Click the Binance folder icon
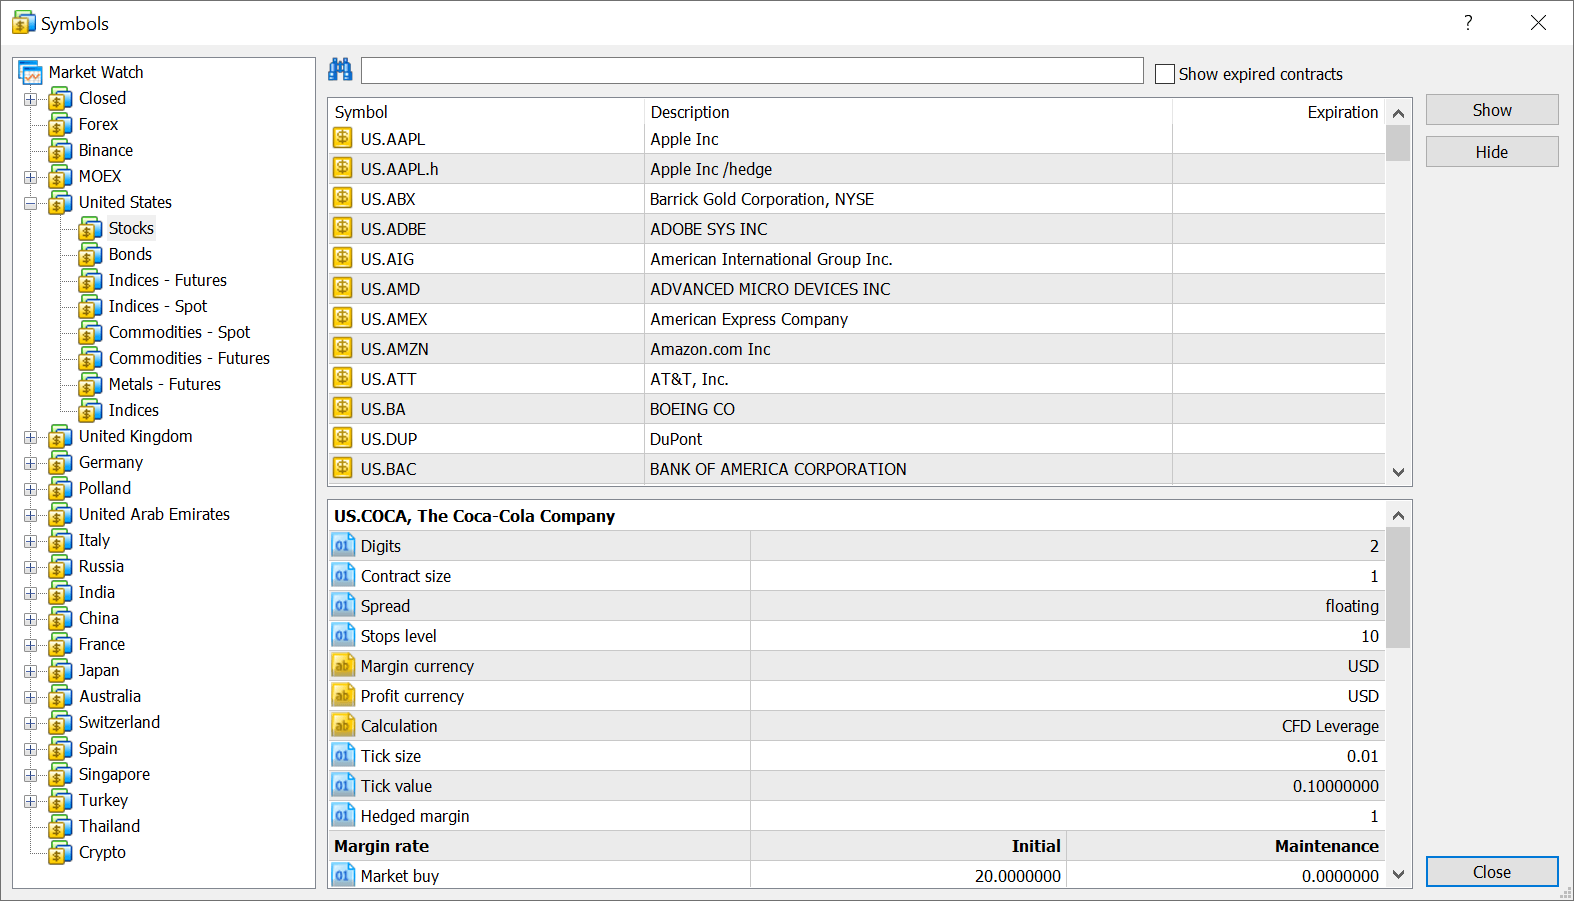Image resolution: width=1574 pixels, height=901 pixels. 61,151
